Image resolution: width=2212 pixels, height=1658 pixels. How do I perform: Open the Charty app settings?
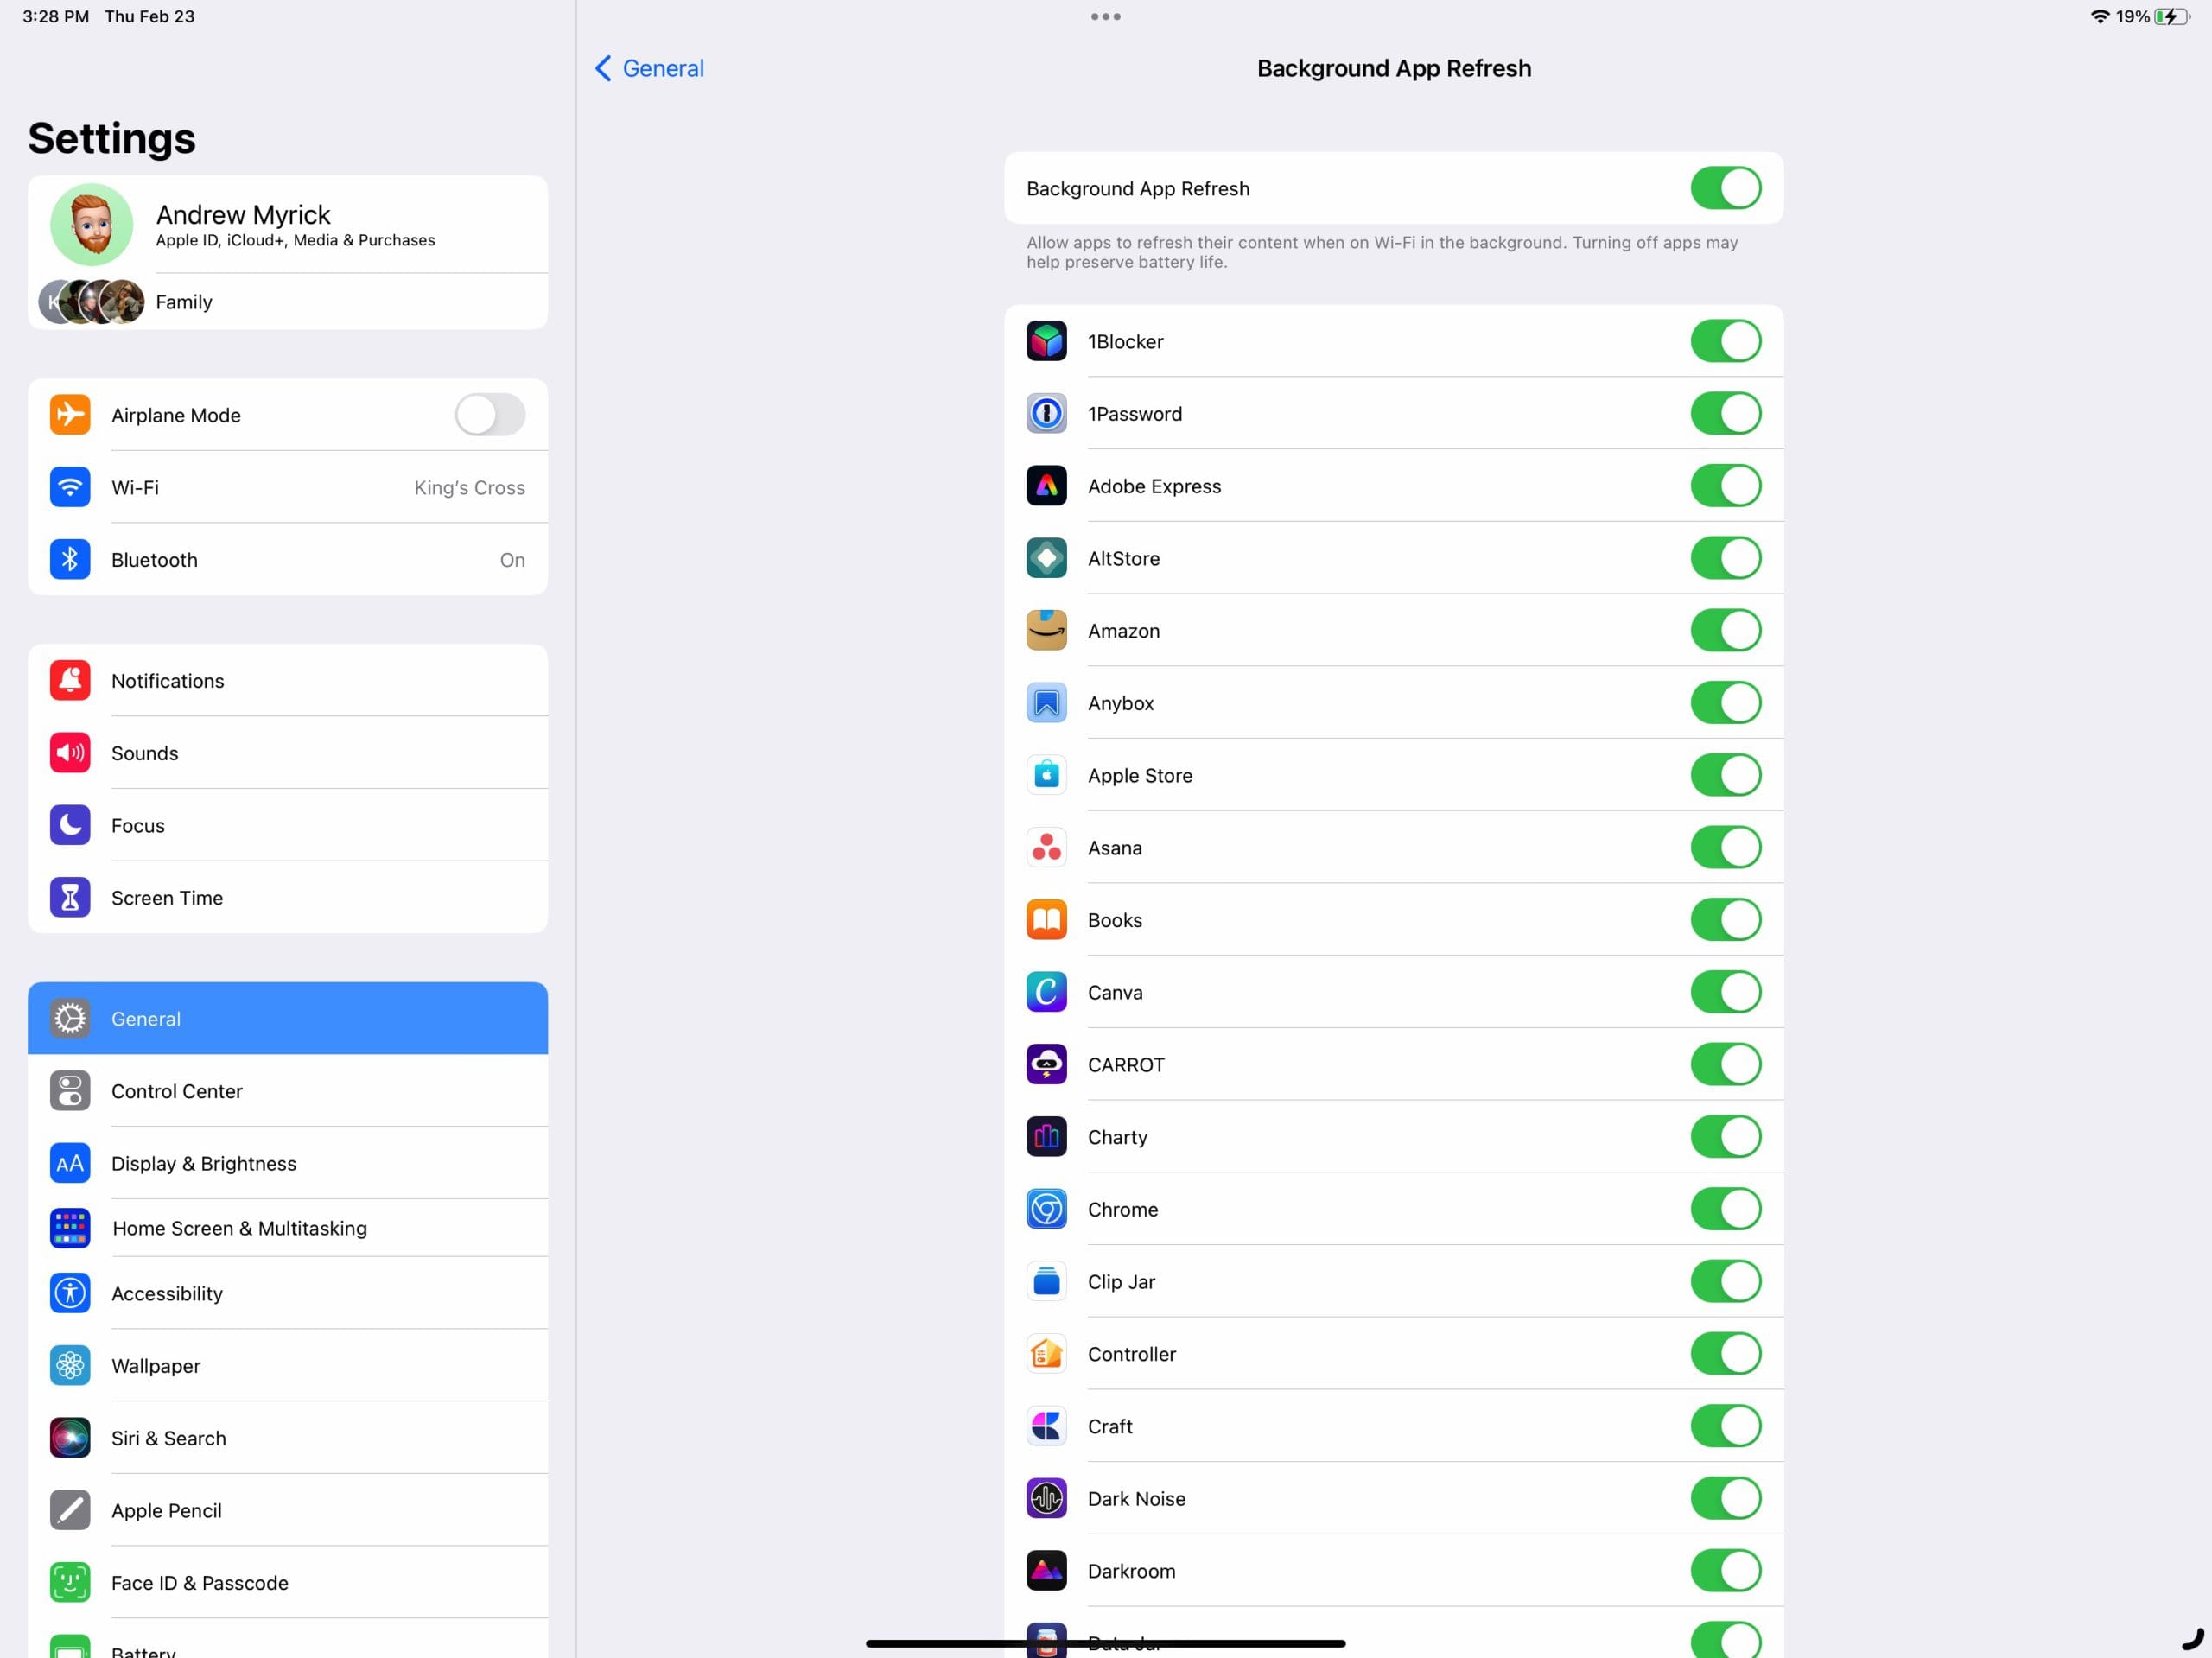click(1394, 1135)
